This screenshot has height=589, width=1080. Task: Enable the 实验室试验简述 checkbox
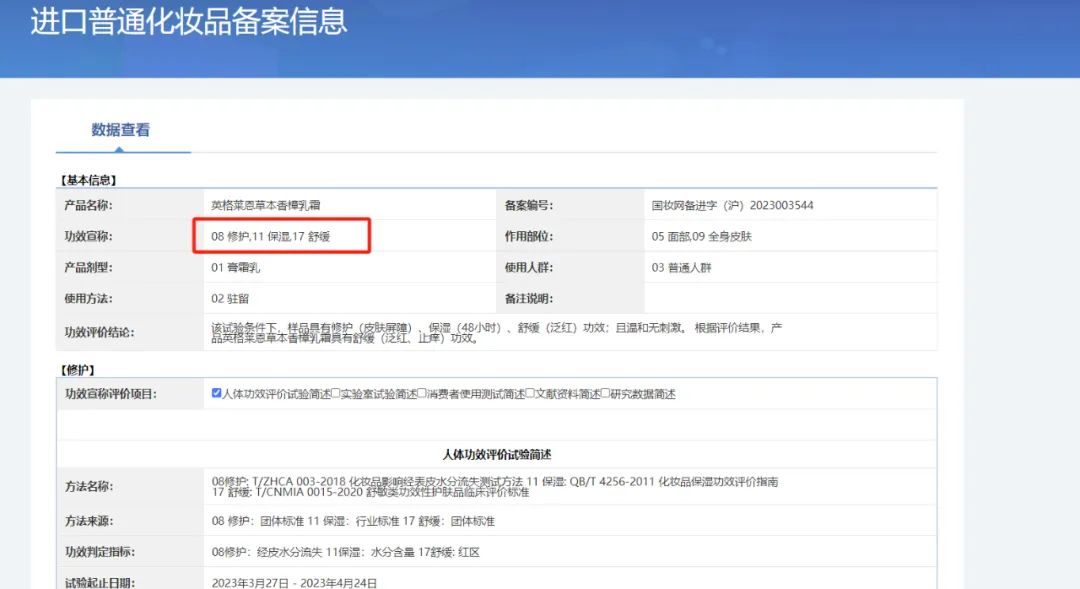(339, 394)
